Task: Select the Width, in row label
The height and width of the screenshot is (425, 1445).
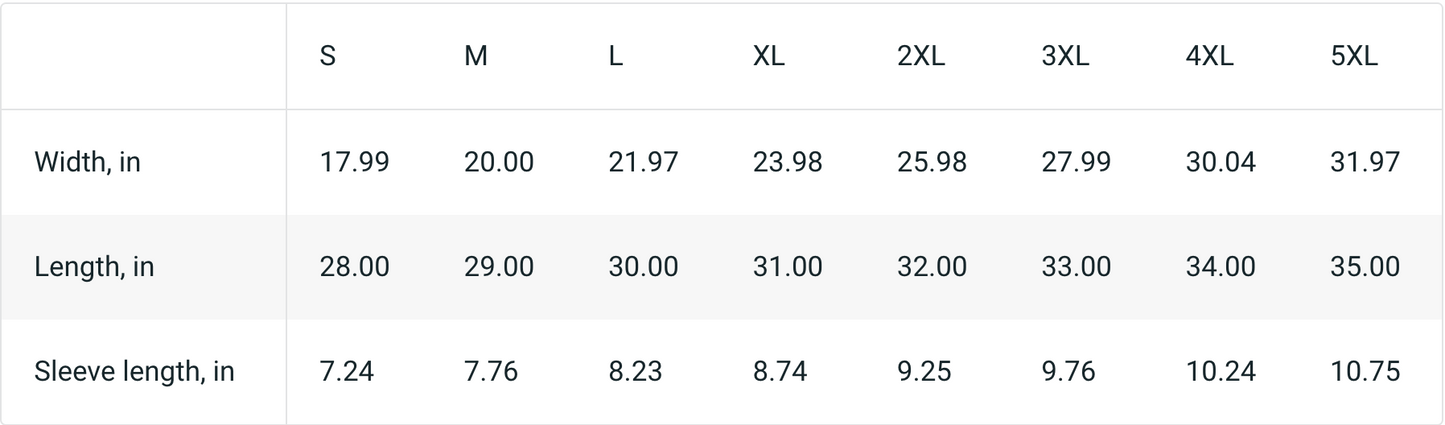Action: pyautogui.click(x=87, y=162)
